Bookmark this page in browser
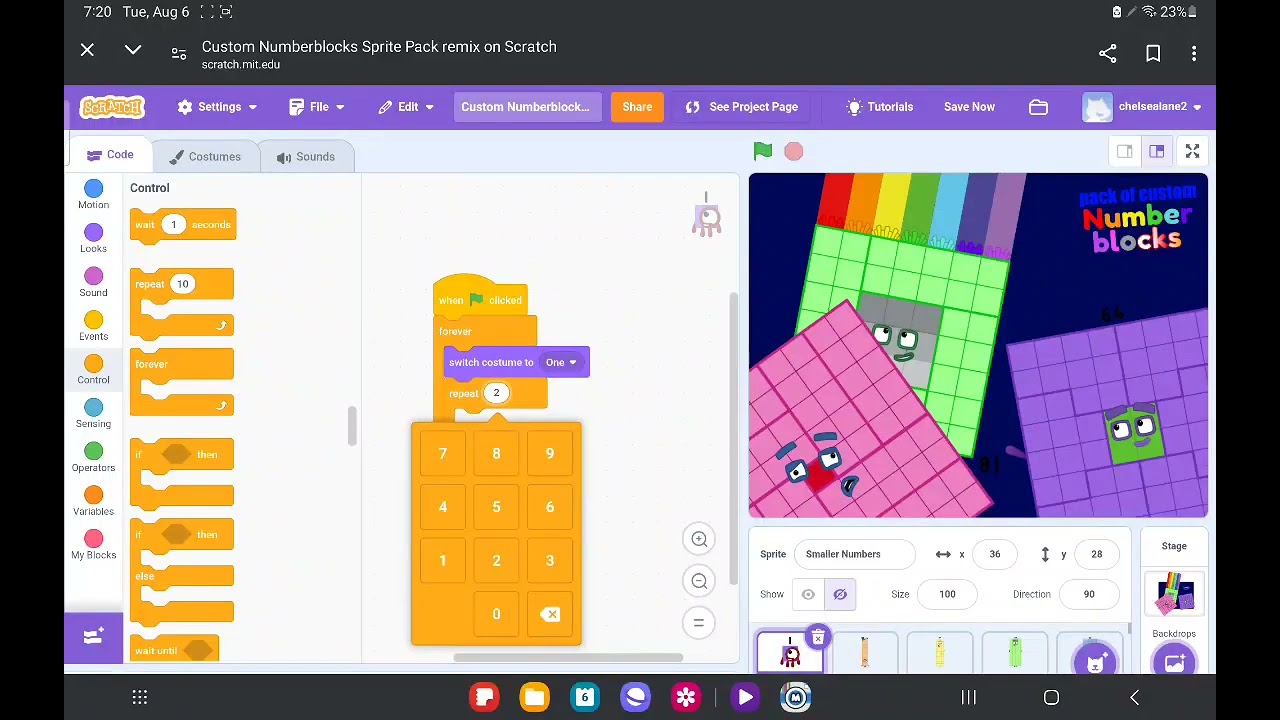The height and width of the screenshot is (720, 1280). click(1153, 54)
